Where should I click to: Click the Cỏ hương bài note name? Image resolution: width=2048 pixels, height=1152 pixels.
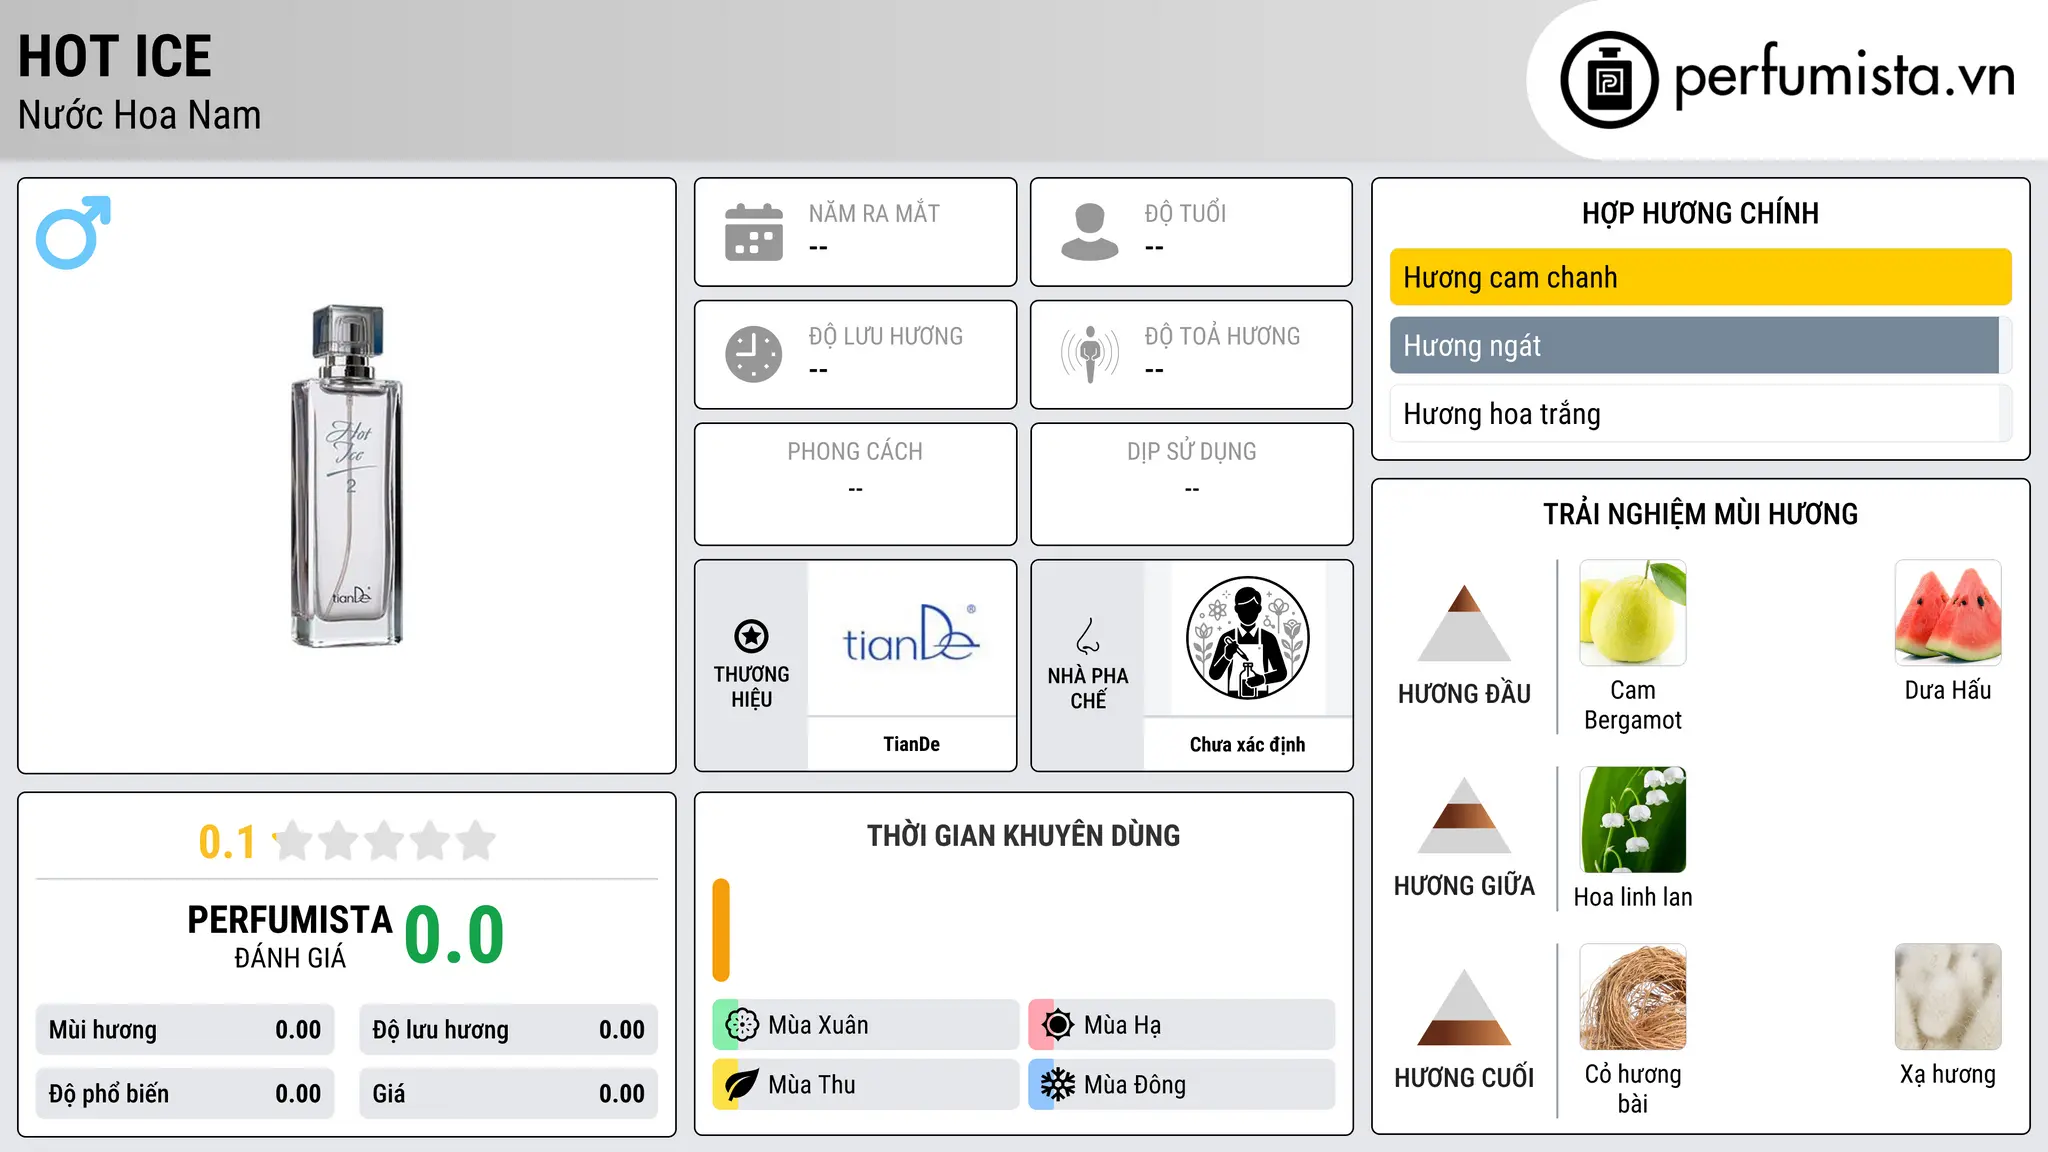coord(1633,1089)
